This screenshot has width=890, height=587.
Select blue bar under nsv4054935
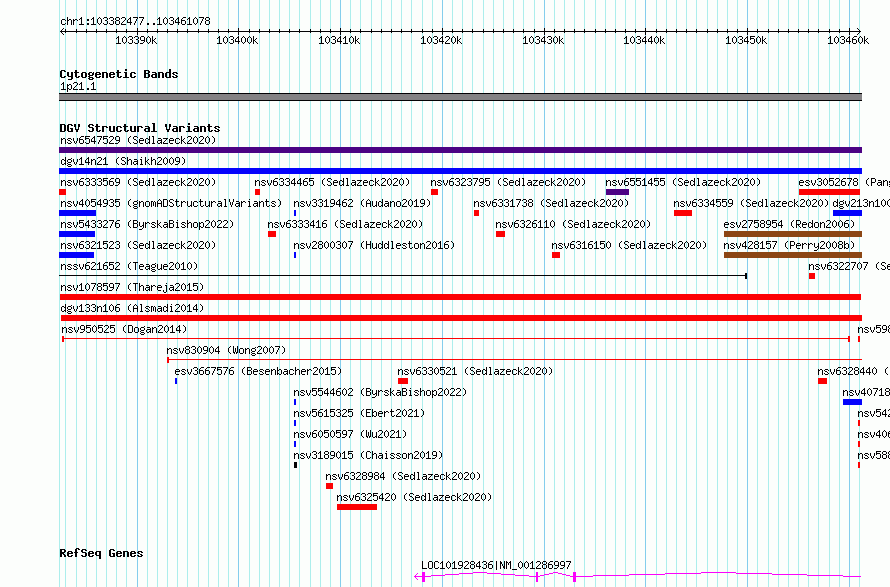click(78, 213)
